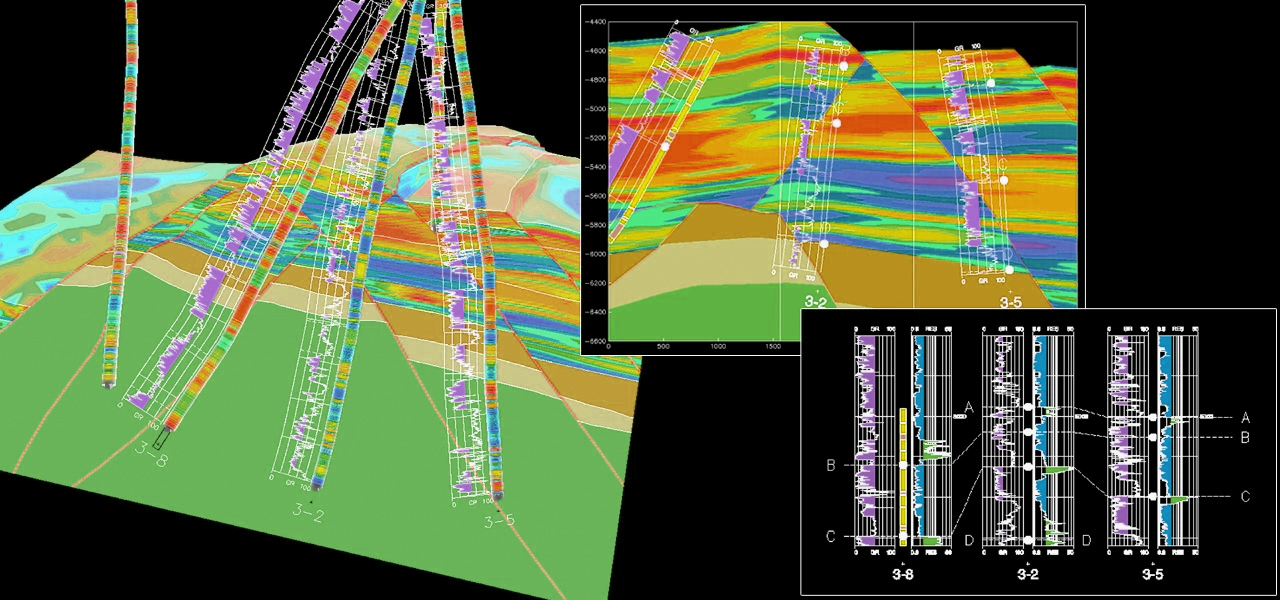Select the marker A label in the correlation panel
This screenshot has width=1280, height=600.
(x=1245, y=416)
